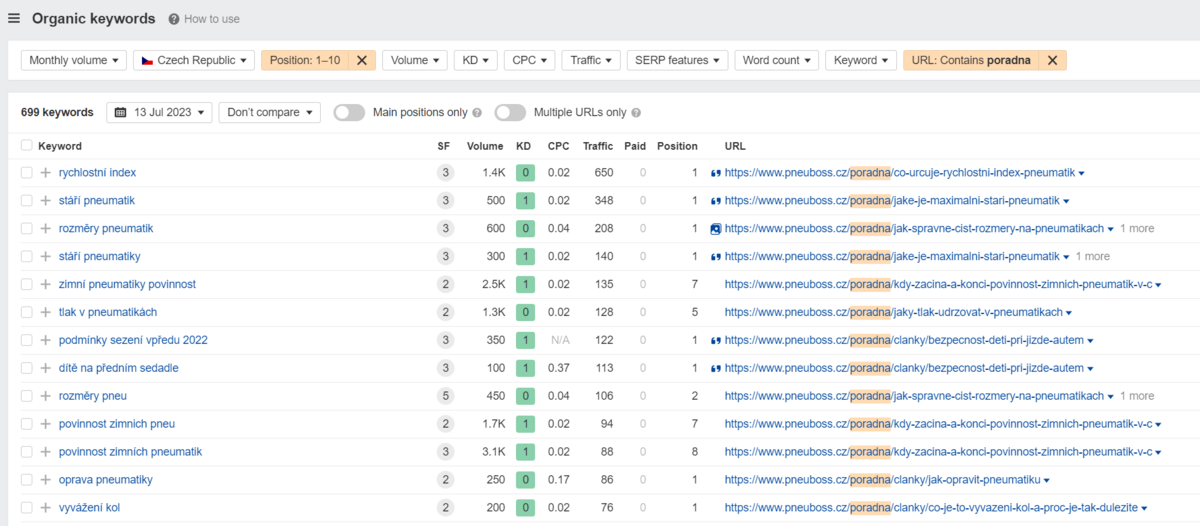Click the SF badge 3 for rychlostní index

coord(444,173)
